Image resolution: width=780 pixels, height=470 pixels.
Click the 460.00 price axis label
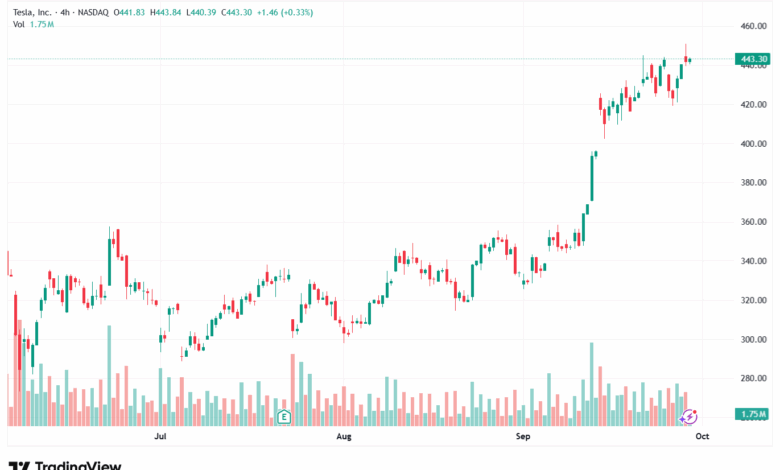click(753, 26)
